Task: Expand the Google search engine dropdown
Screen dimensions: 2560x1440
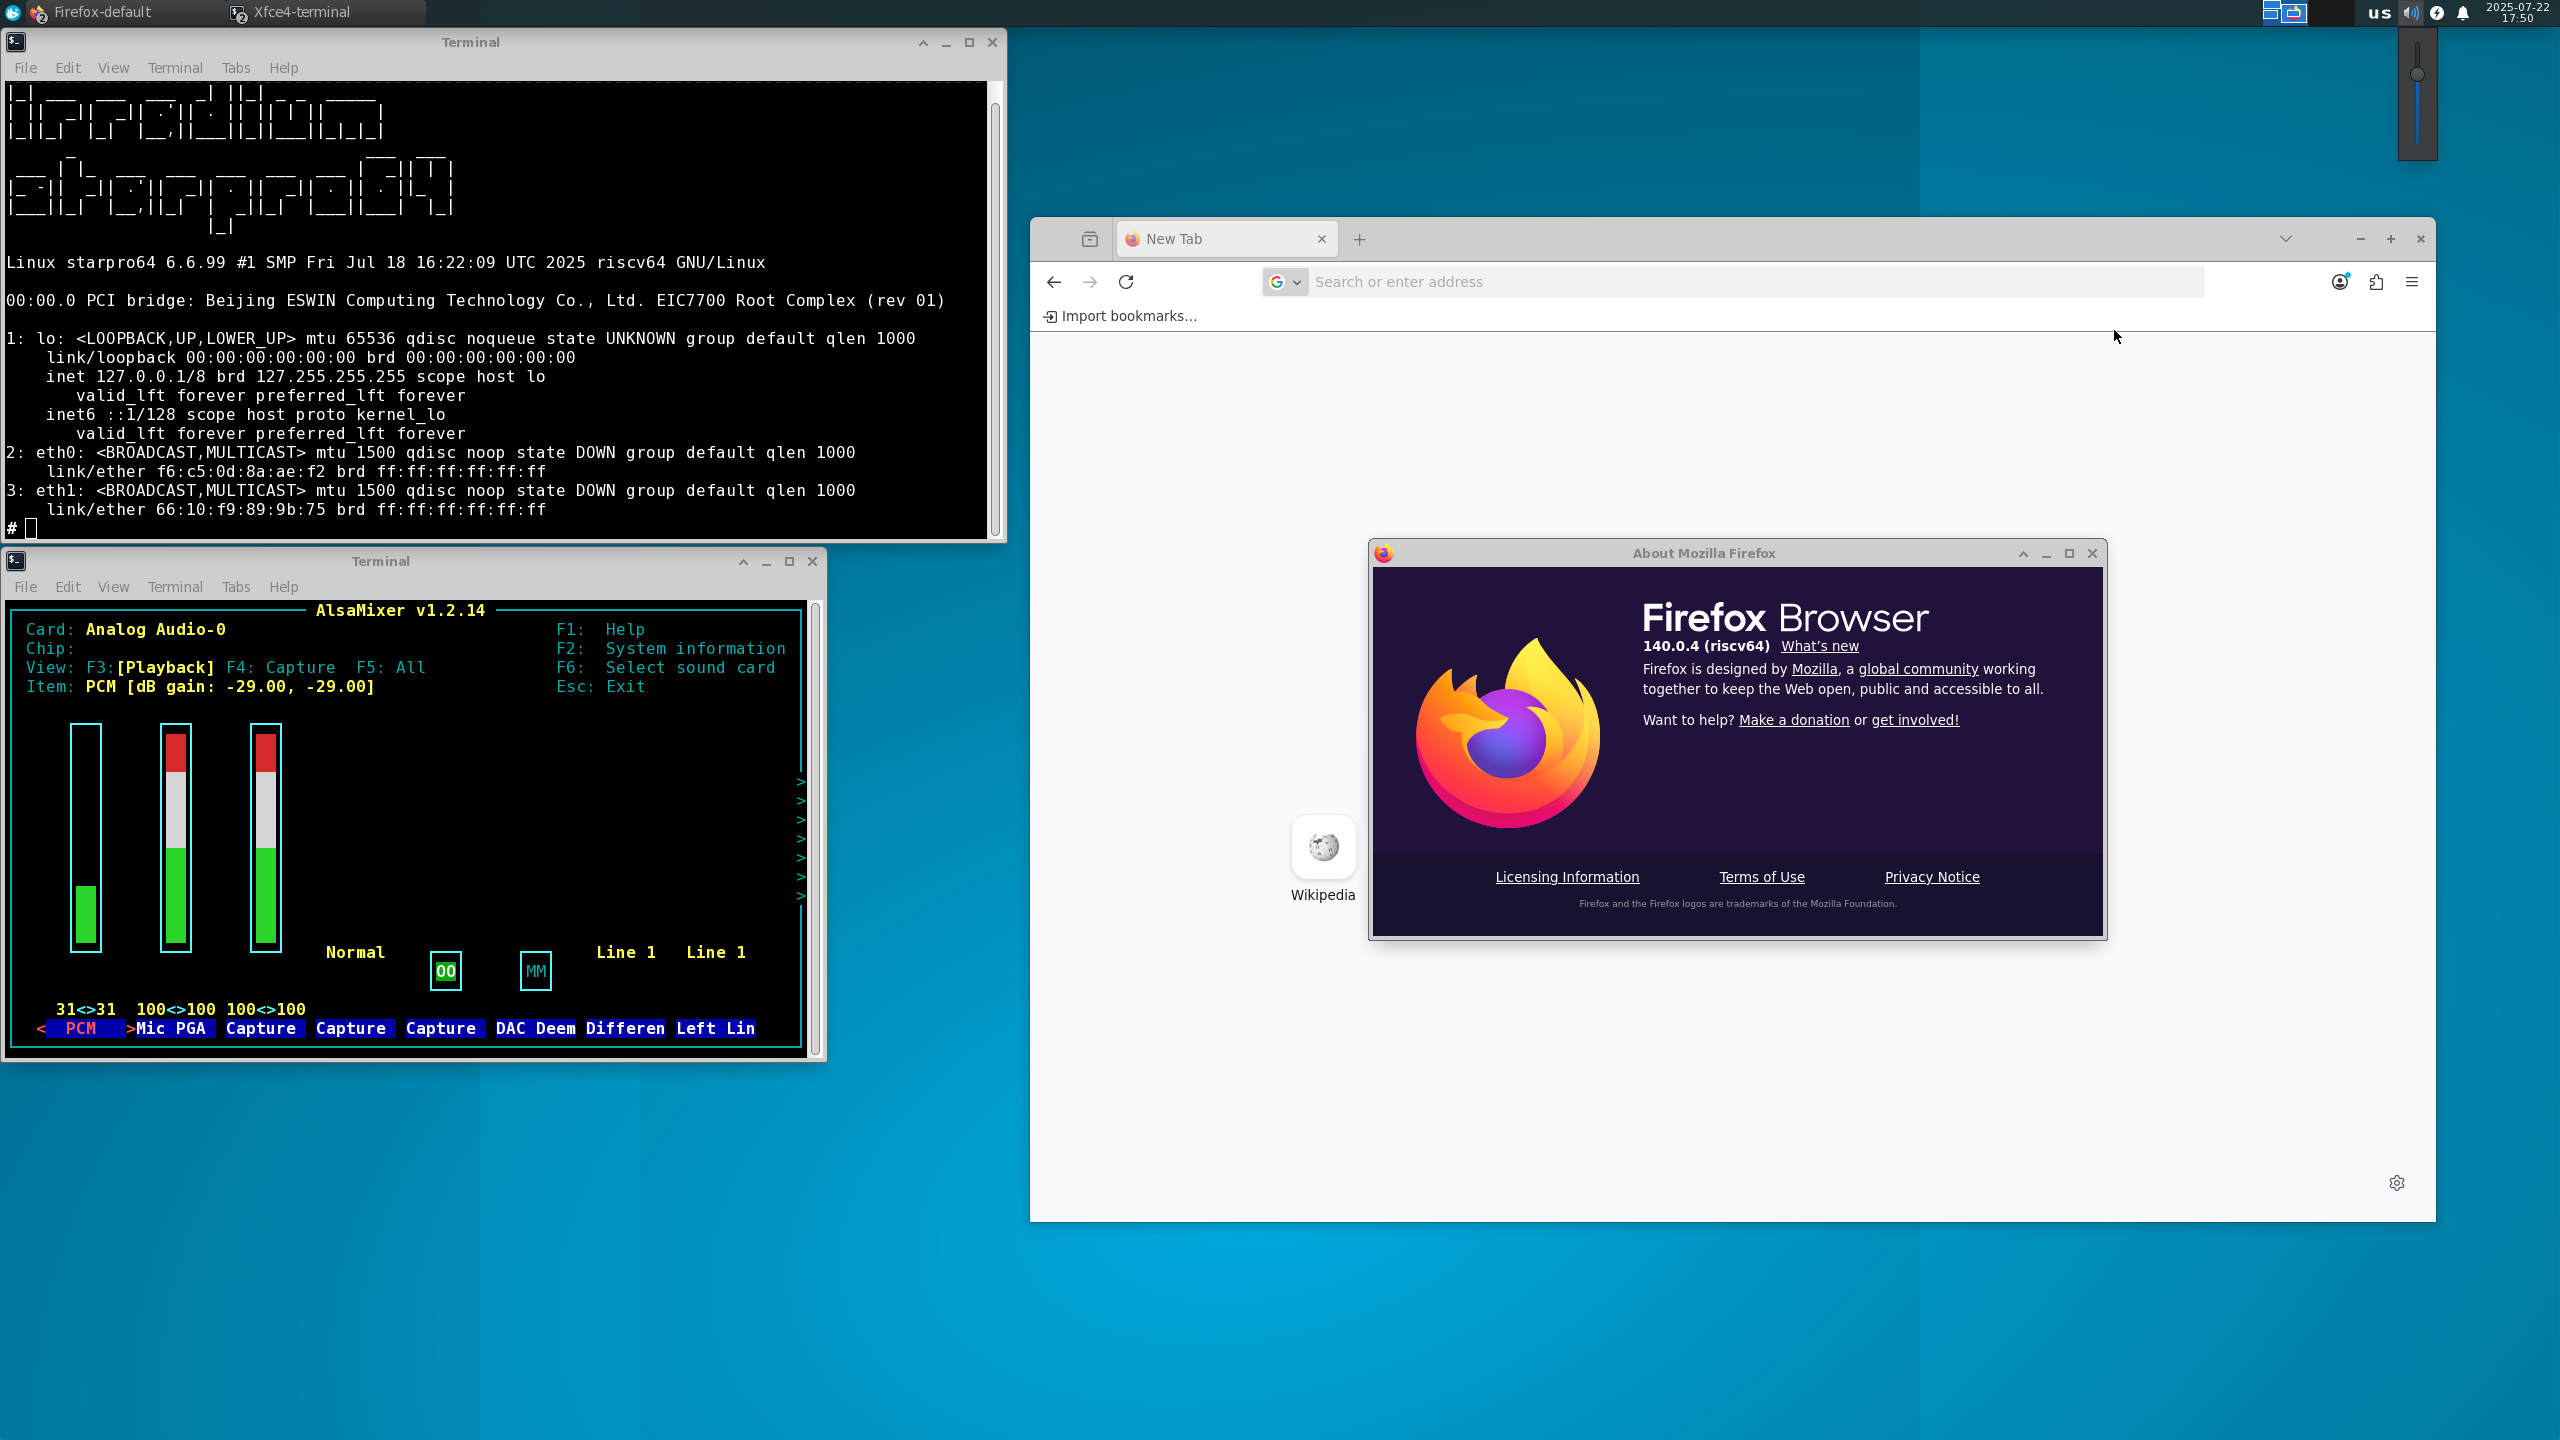Action: (x=1285, y=282)
